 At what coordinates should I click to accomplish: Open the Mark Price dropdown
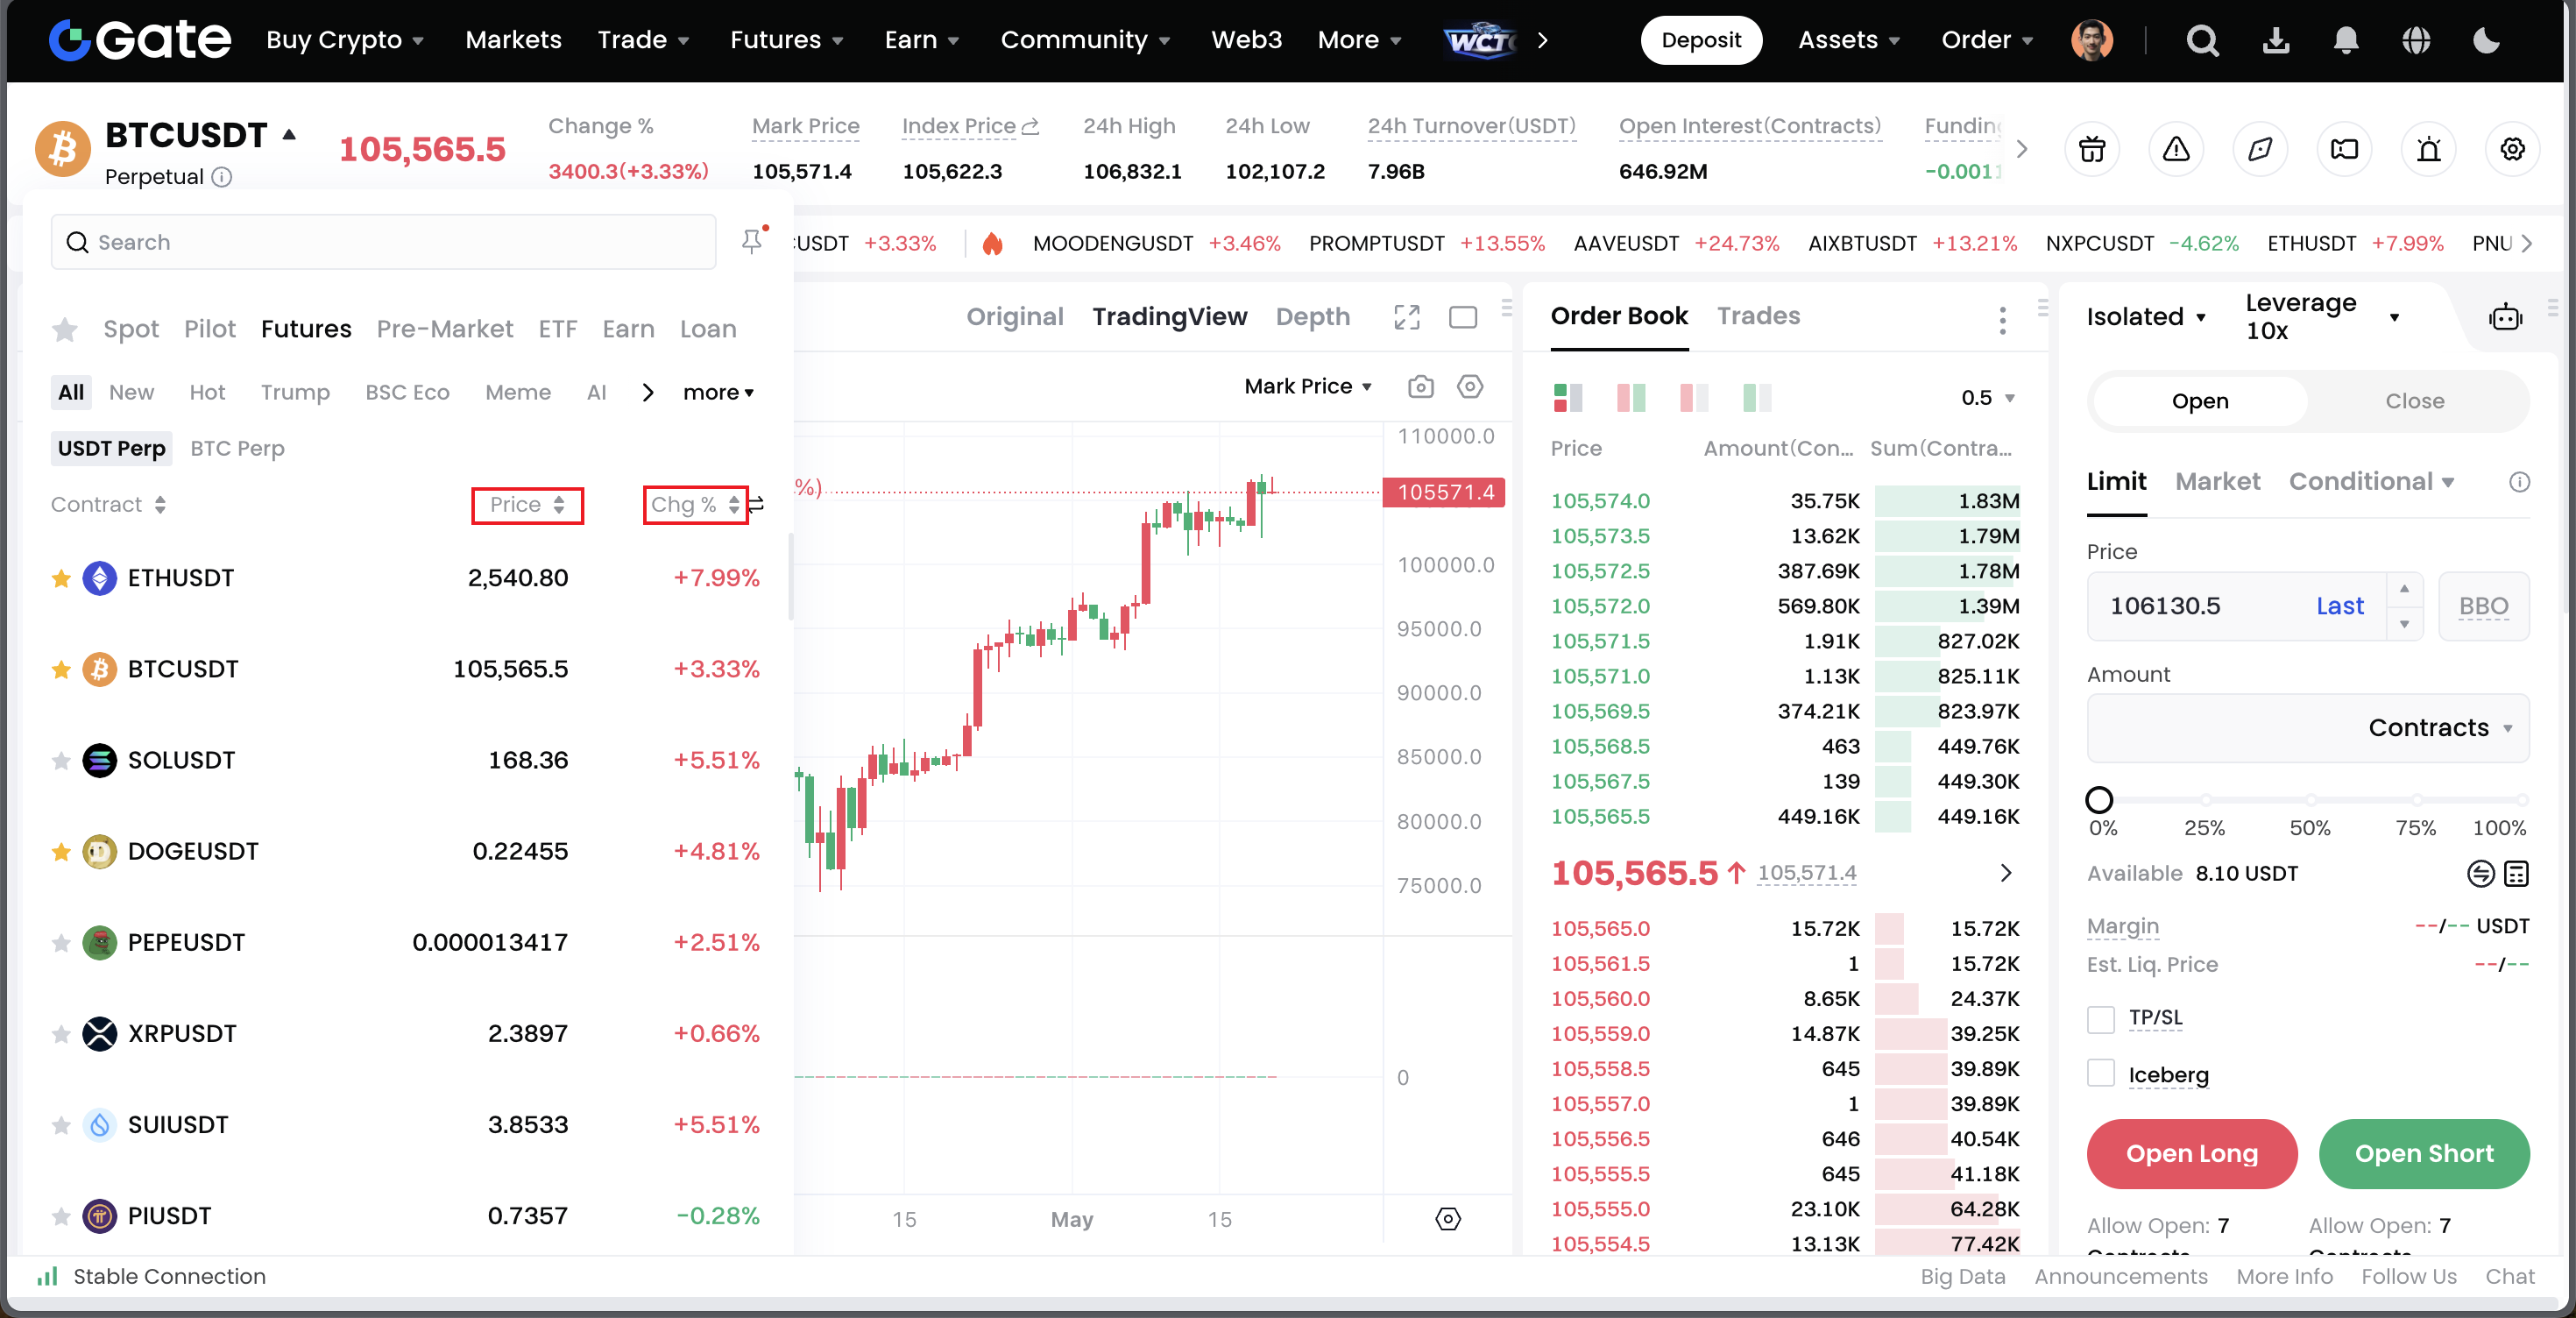click(x=1307, y=387)
